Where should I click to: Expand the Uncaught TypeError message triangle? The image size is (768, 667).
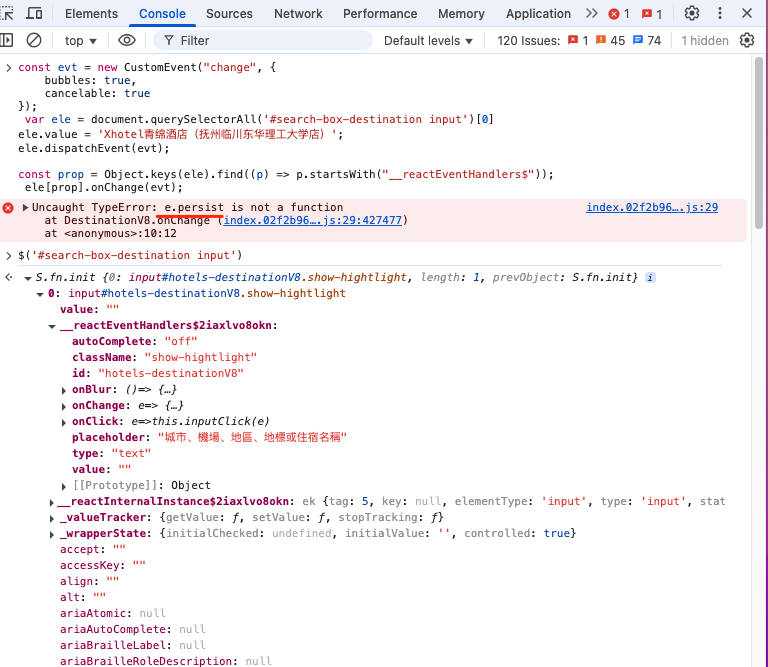pyautogui.click(x=25, y=207)
